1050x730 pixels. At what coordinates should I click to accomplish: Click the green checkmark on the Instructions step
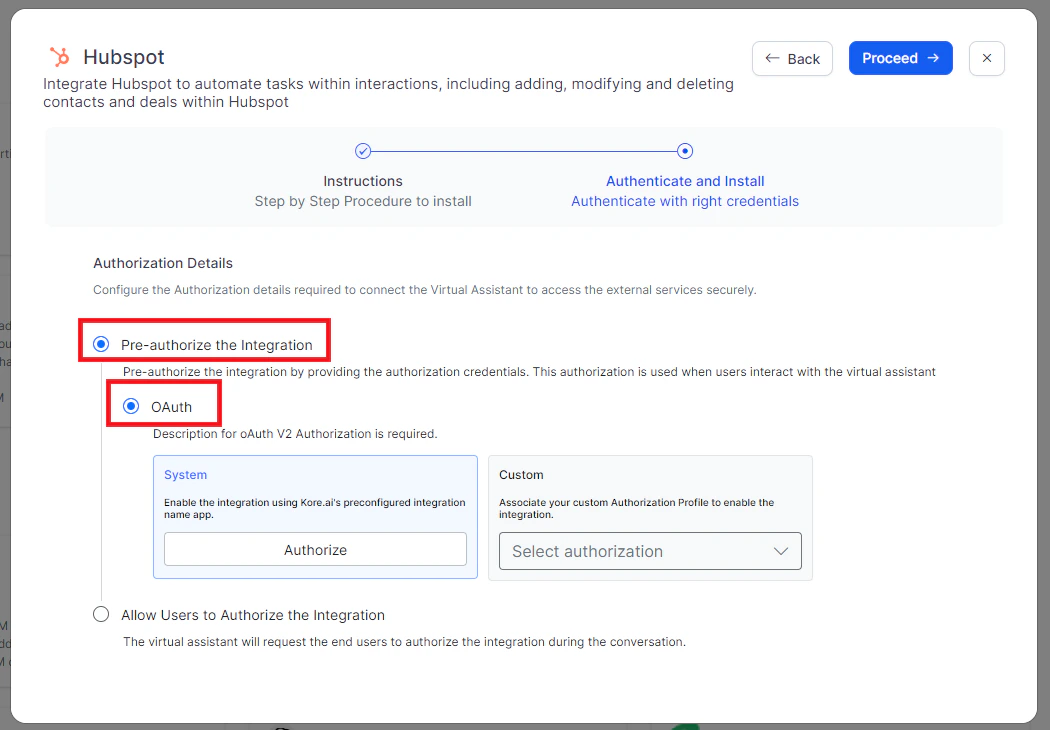[x=363, y=150]
